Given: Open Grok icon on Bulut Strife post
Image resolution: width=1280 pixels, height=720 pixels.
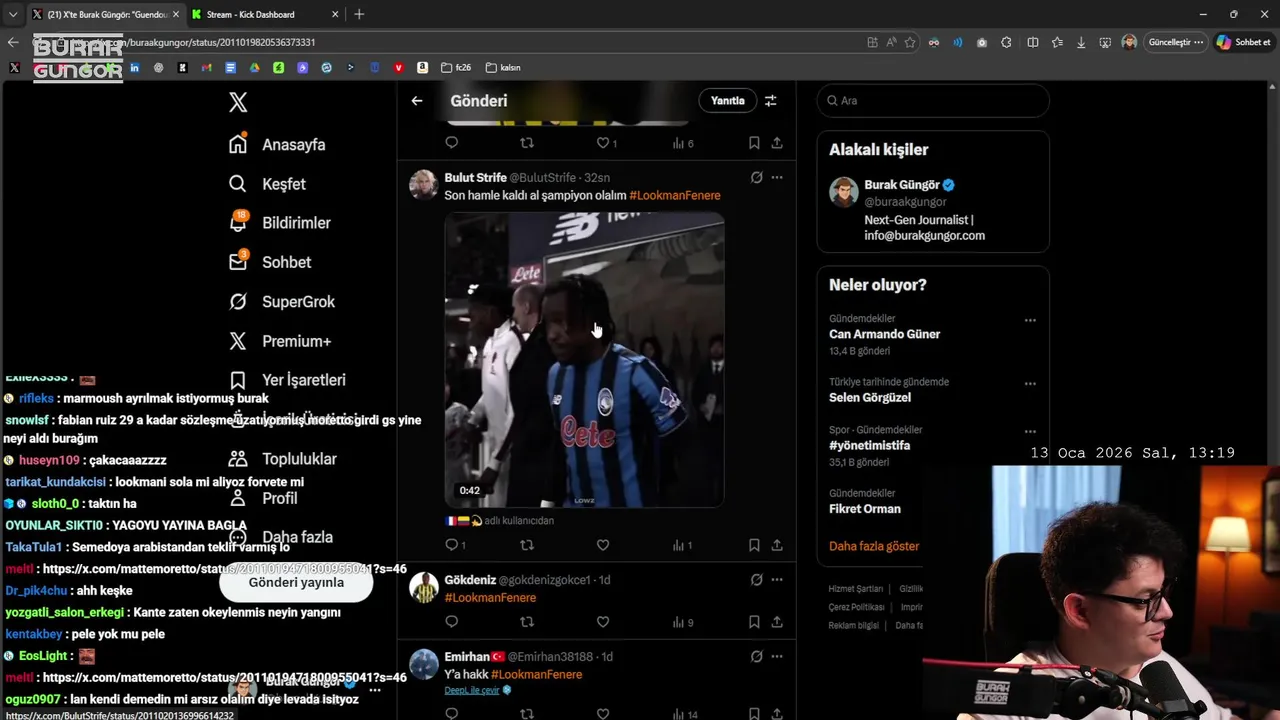Looking at the screenshot, I should click(x=756, y=178).
